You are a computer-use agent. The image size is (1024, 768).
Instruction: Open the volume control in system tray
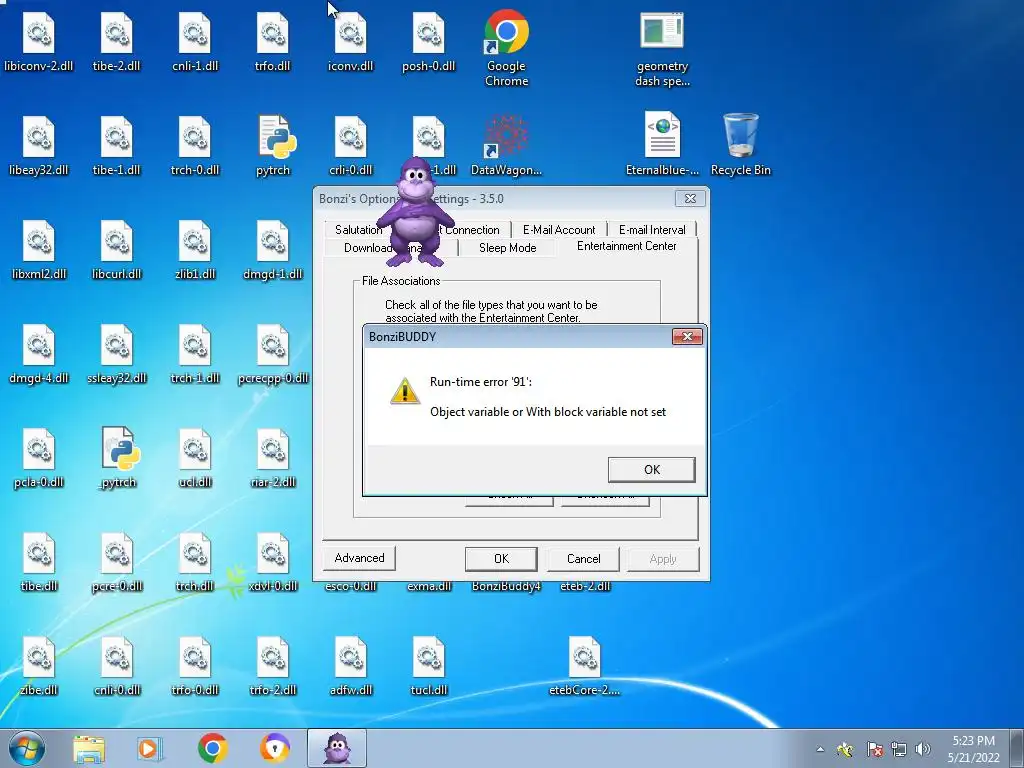(922, 749)
